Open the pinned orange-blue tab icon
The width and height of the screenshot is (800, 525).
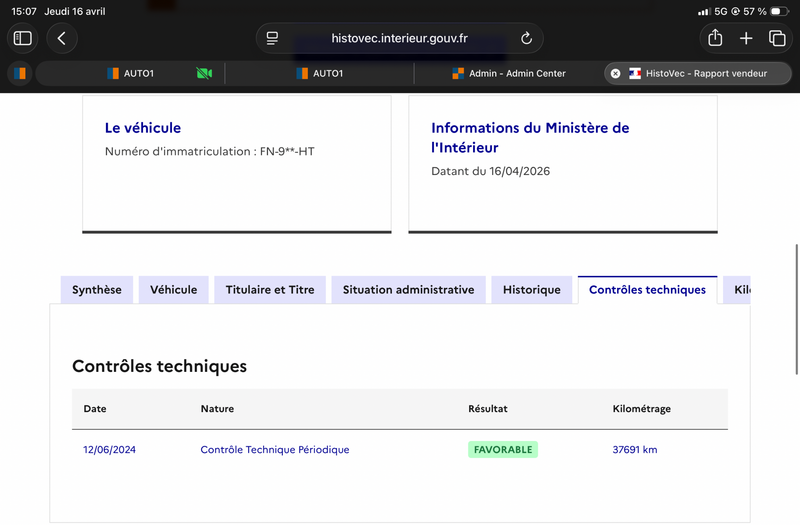20,73
